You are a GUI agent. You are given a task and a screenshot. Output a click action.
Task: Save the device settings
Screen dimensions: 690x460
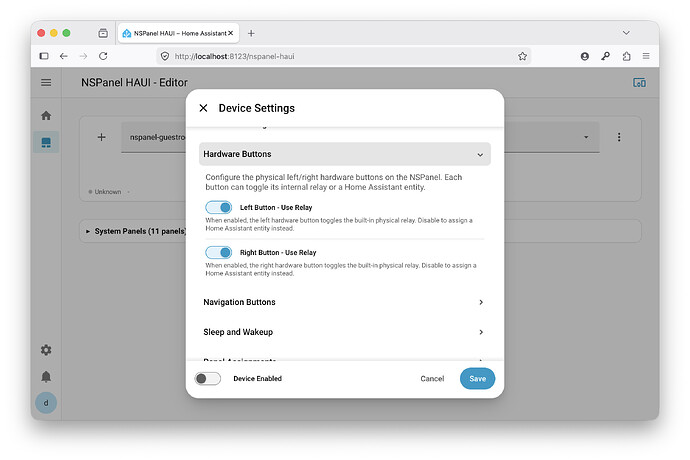tap(477, 379)
